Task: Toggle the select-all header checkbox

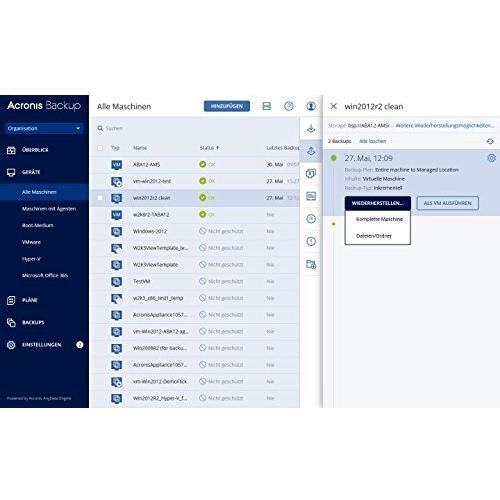Action: coord(100,148)
